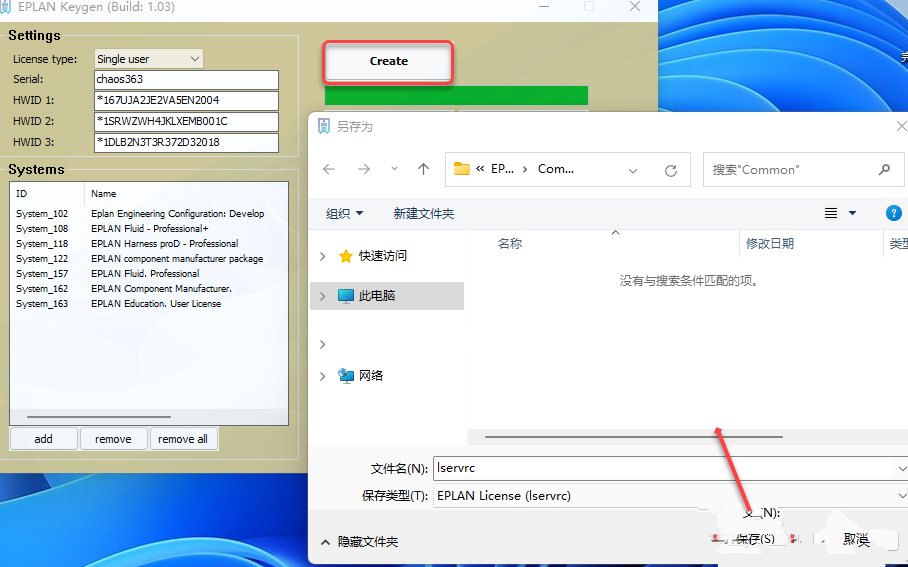The width and height of the screenshot is (908, 567).
Task: Expand the address bar history dropdown
Action: click(633, 170)
